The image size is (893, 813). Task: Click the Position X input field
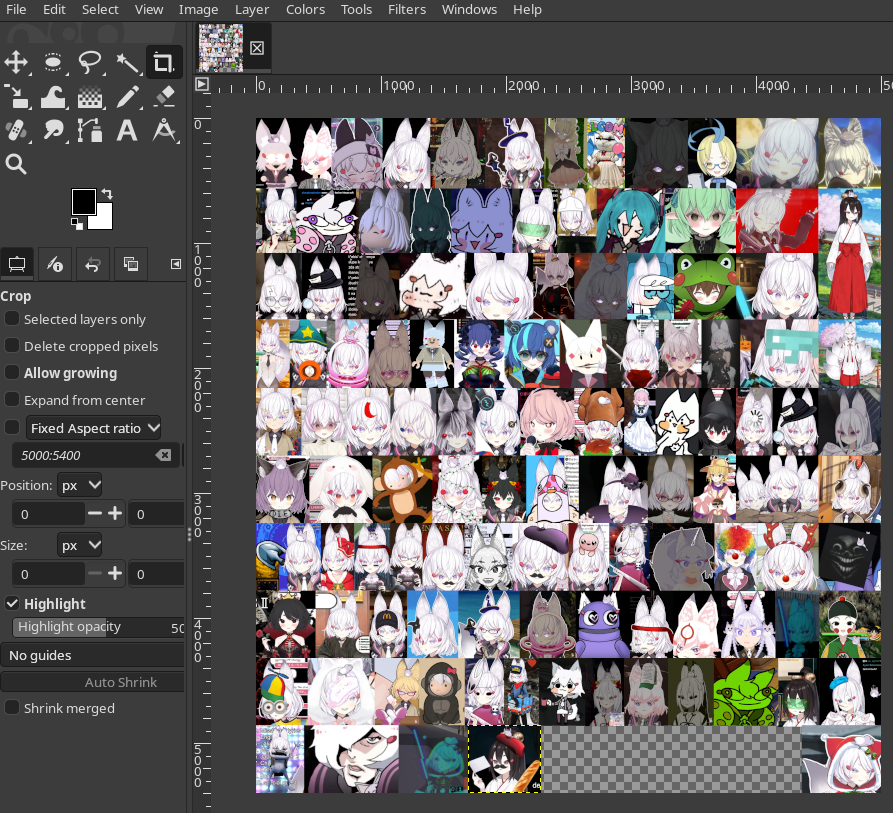(49, 514)
